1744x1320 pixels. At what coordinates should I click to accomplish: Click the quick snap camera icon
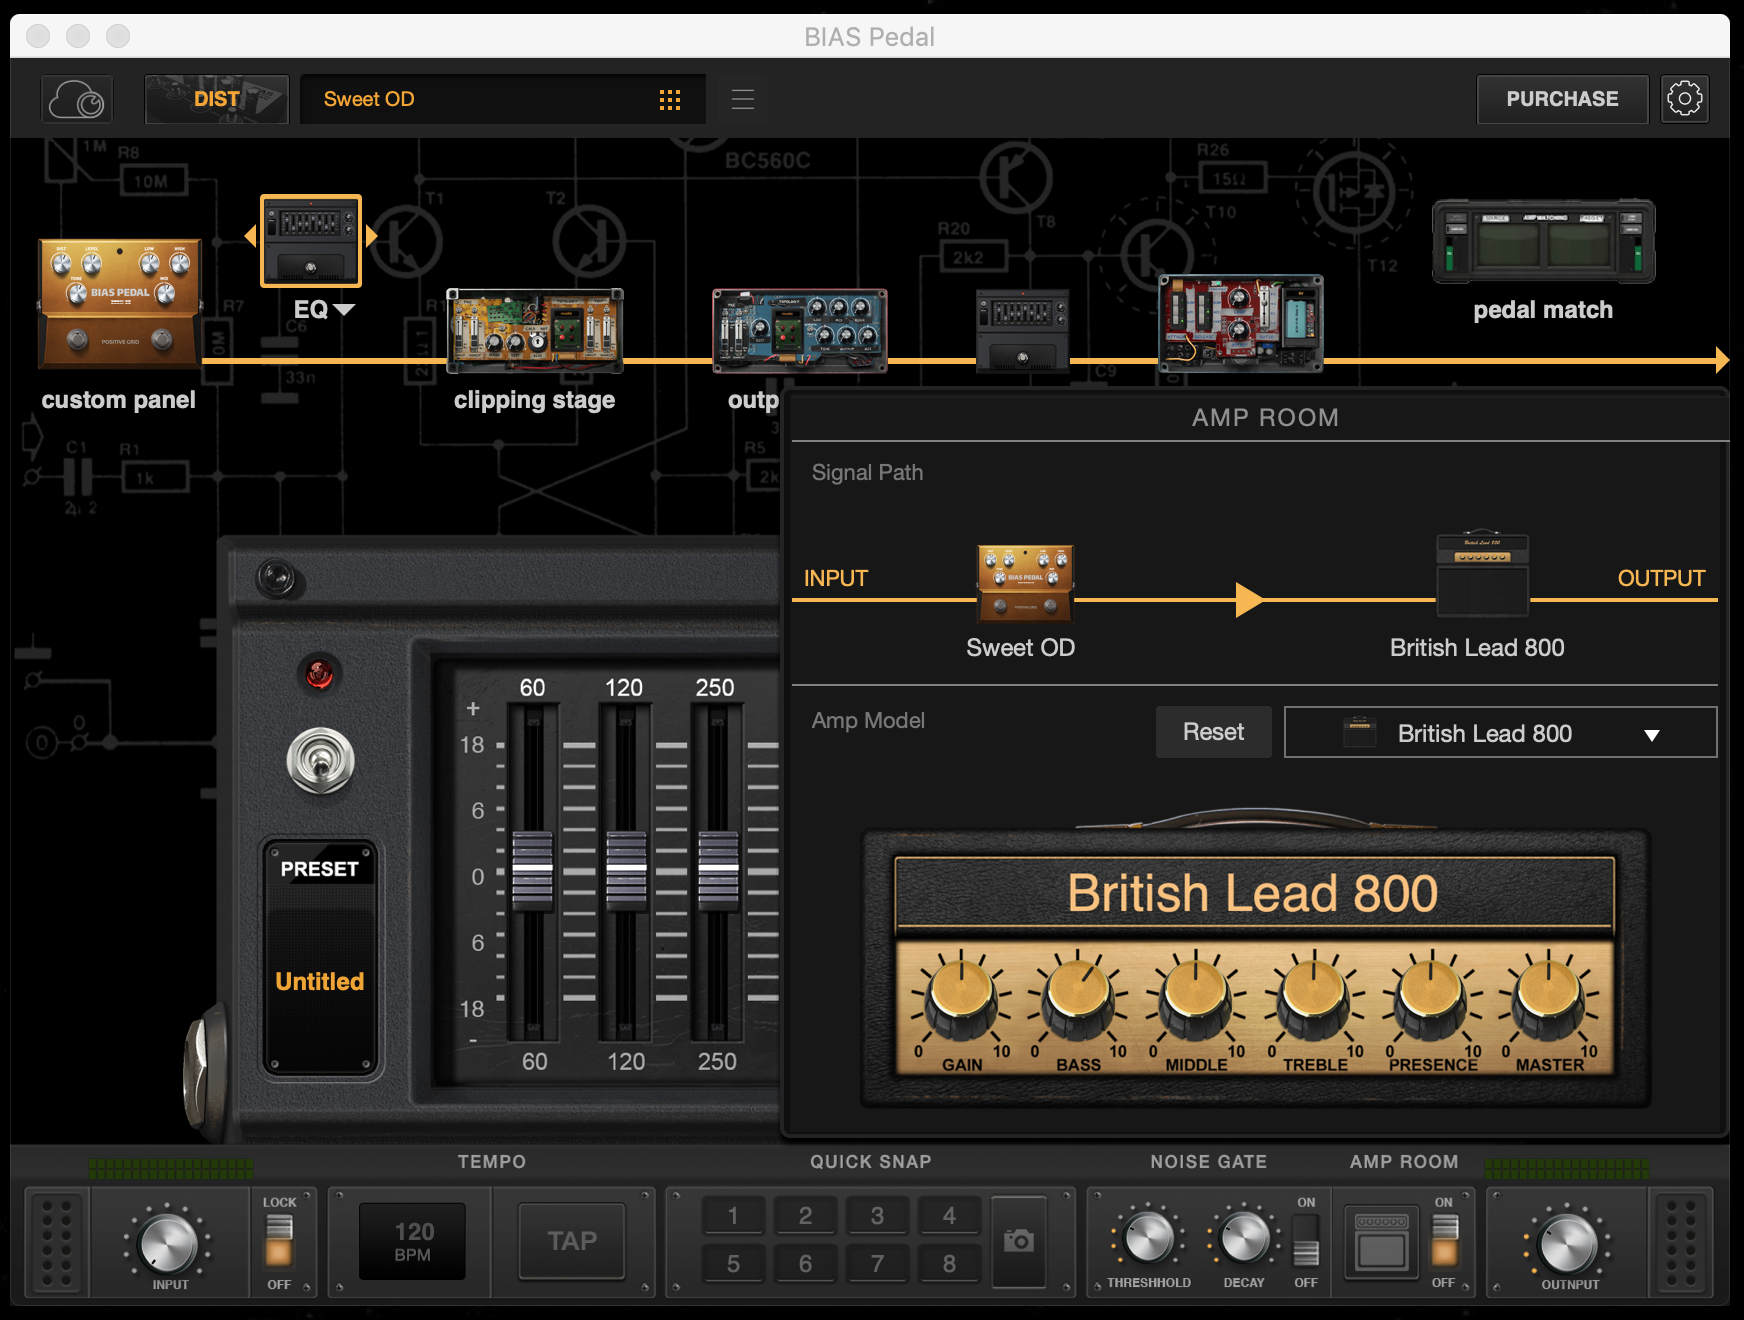click(x=1018, y=1241)
